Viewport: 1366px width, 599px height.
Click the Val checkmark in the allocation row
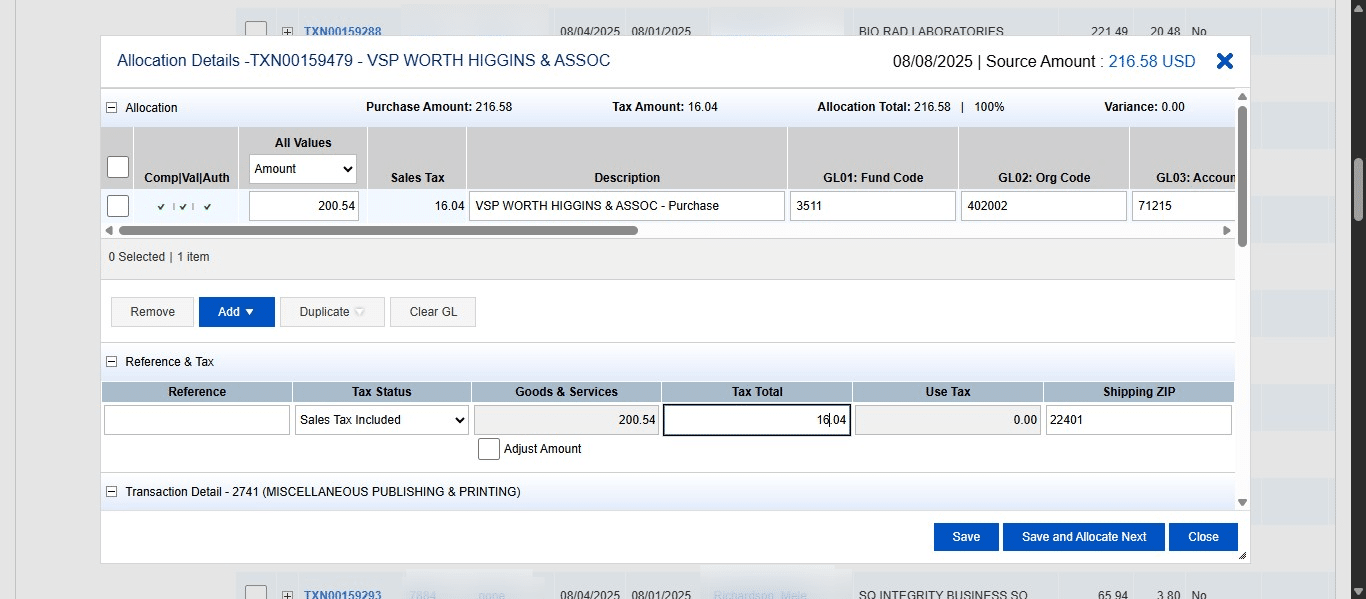[183, 207]
